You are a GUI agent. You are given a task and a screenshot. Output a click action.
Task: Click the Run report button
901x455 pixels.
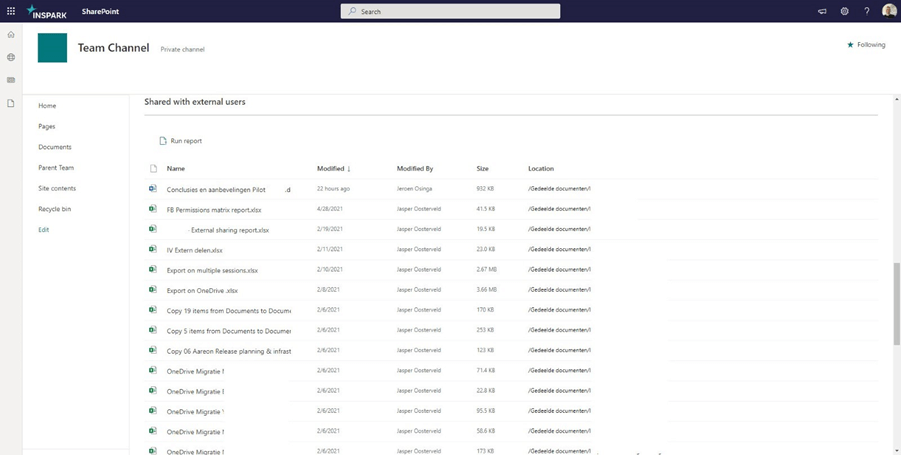(180, 141)
